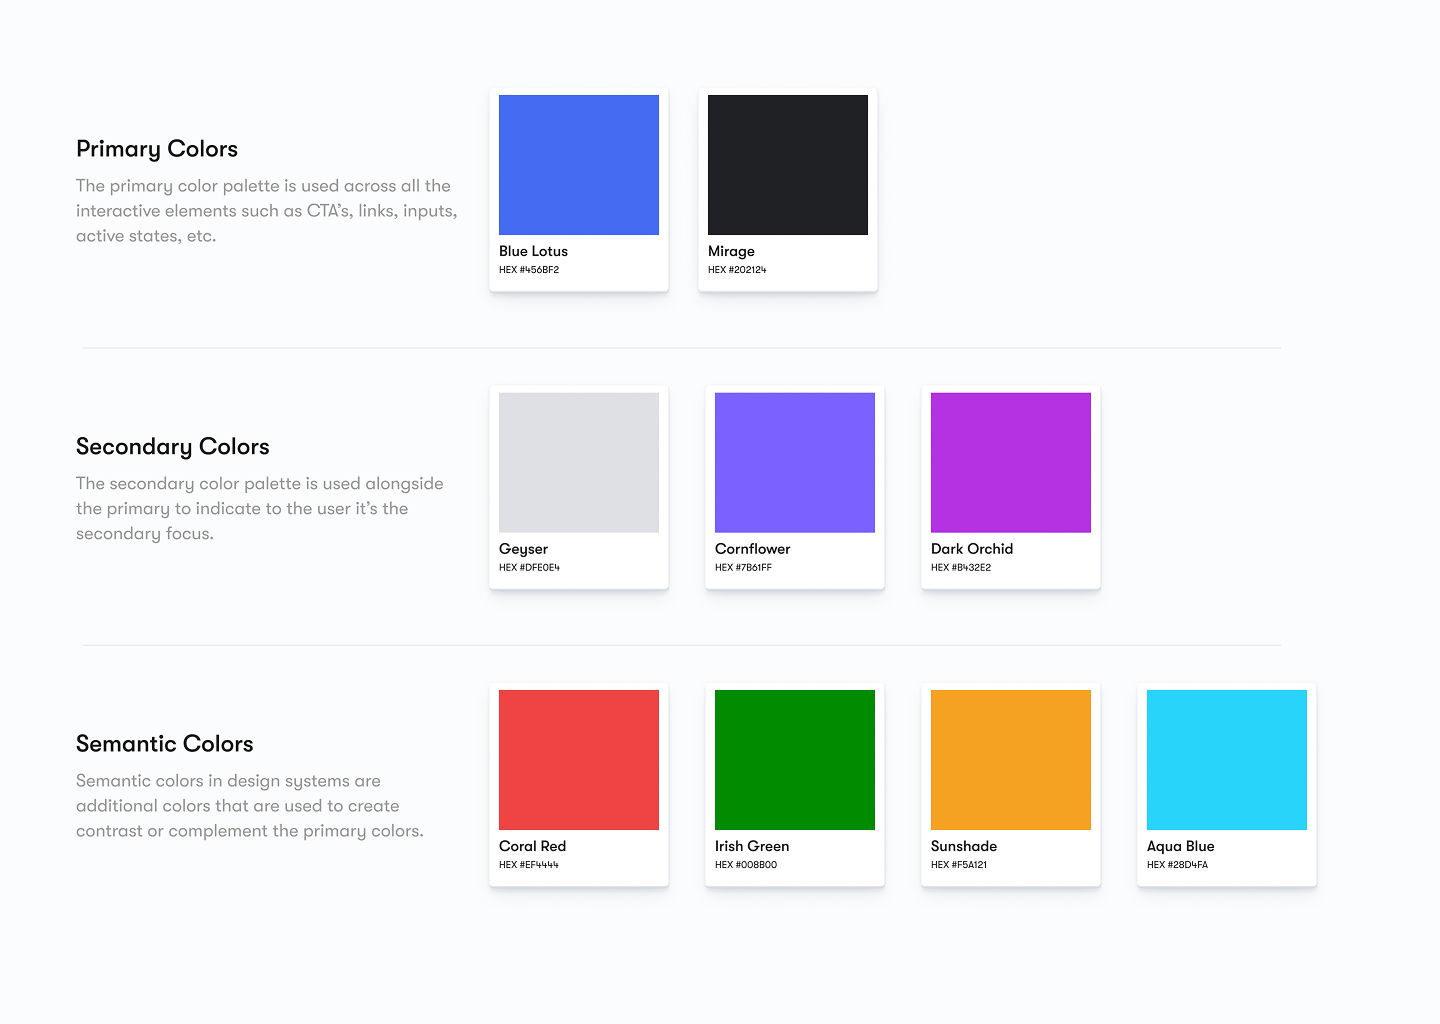Click the HEX #DFE0E4 label under Geyser

click(530, 567)
